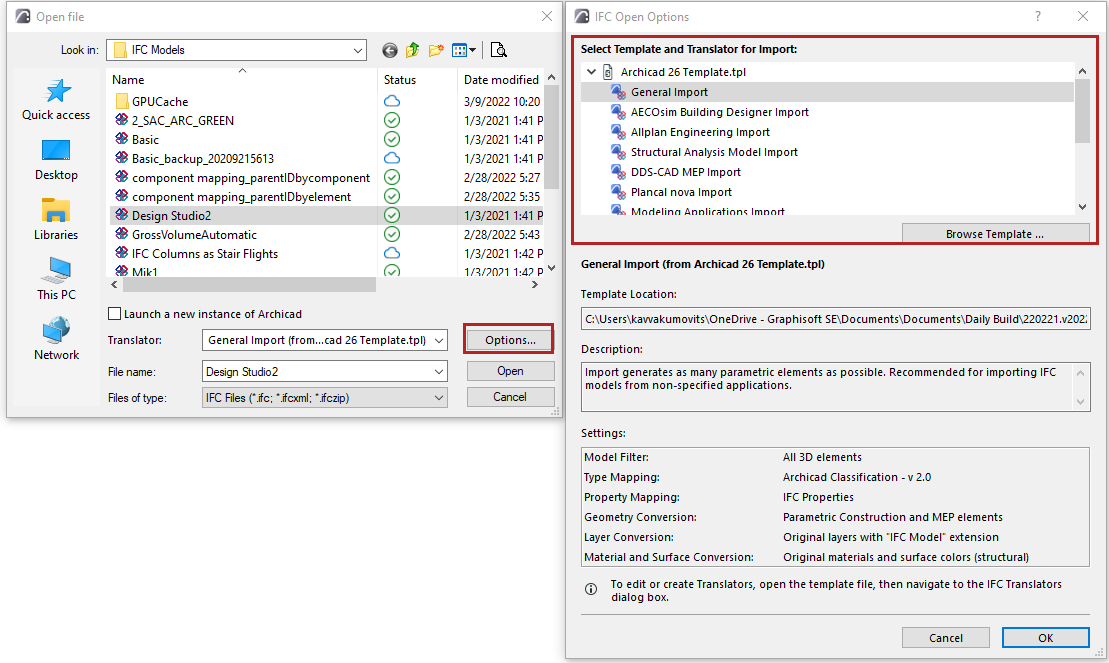Click the file list horizontal scrollbar
Image resolution: width=1109 pixels, height=663 pixels.
click(249, 284)
